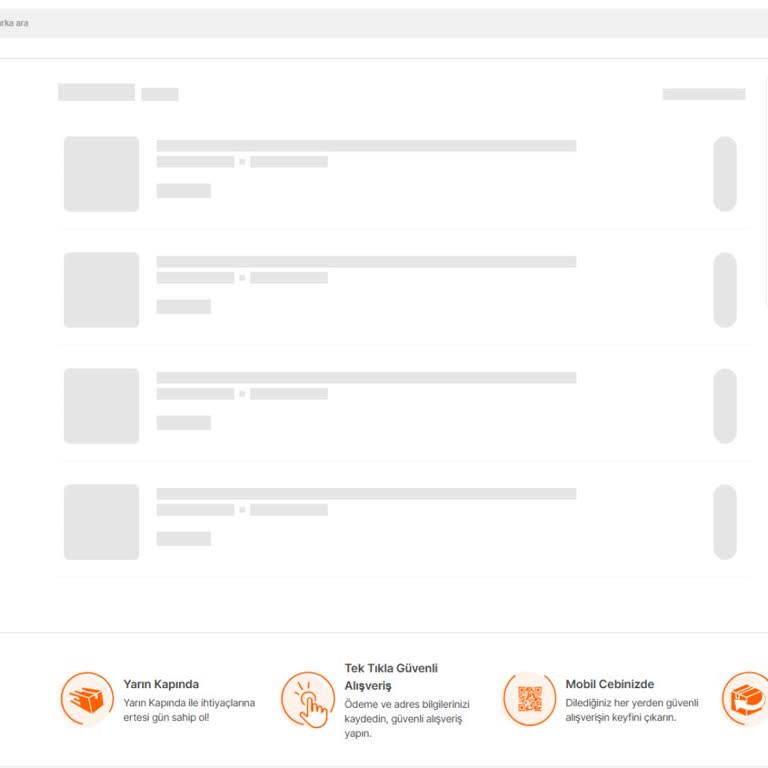This screenshot has width=768, height=768.
Task: Click the Mobil Cebinizde QR code icon
Action: tap(529, 698)
